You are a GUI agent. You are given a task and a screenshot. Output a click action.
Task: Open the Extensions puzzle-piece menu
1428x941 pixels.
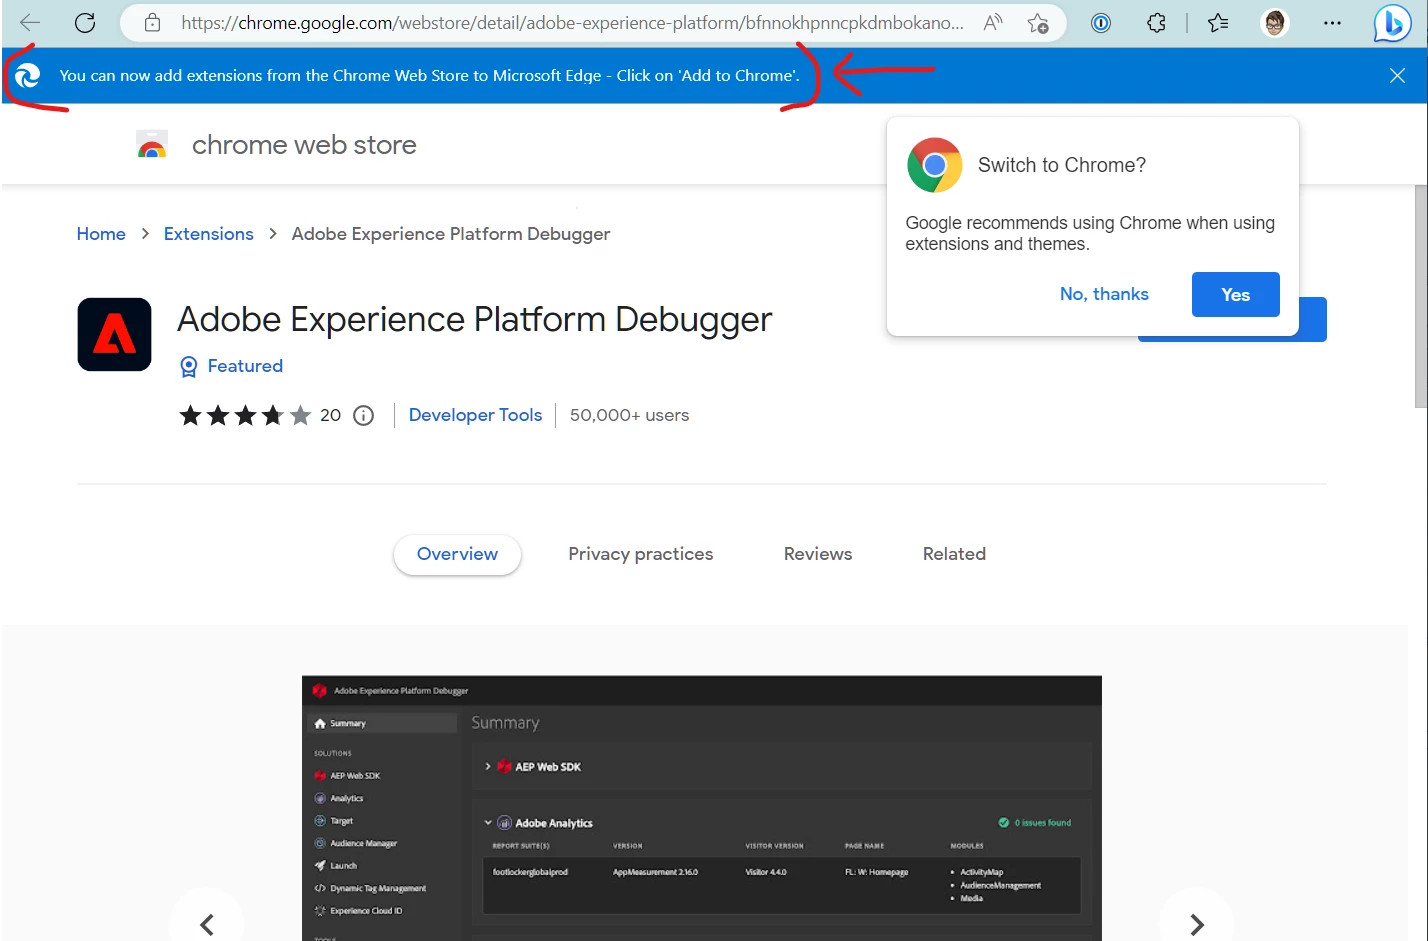[1156, 22]
